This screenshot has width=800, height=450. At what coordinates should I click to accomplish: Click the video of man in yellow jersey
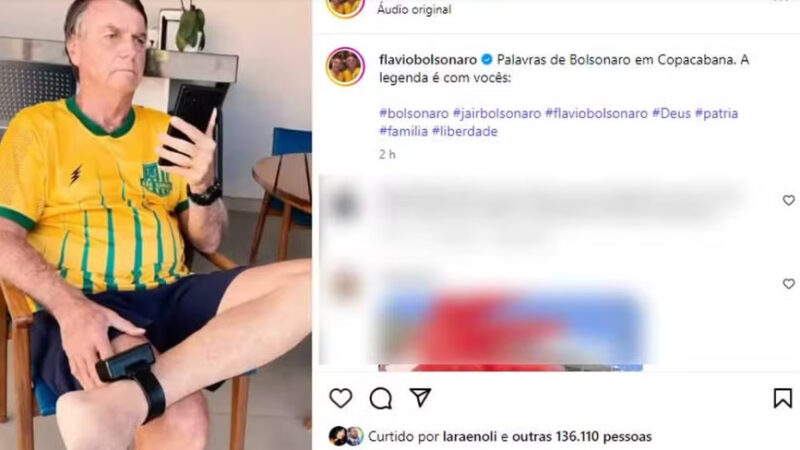(x=156, y=225)
